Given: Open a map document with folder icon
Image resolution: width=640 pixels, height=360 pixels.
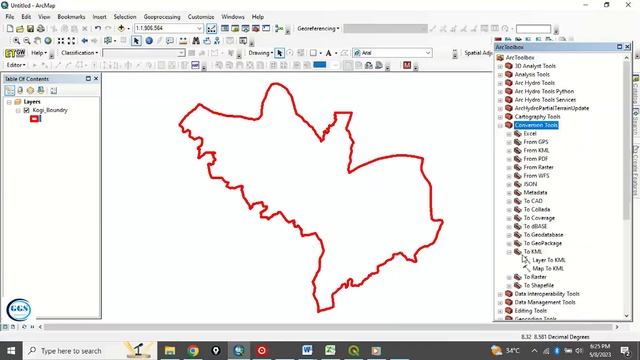Looking at the screenshot, I should 20,29.
